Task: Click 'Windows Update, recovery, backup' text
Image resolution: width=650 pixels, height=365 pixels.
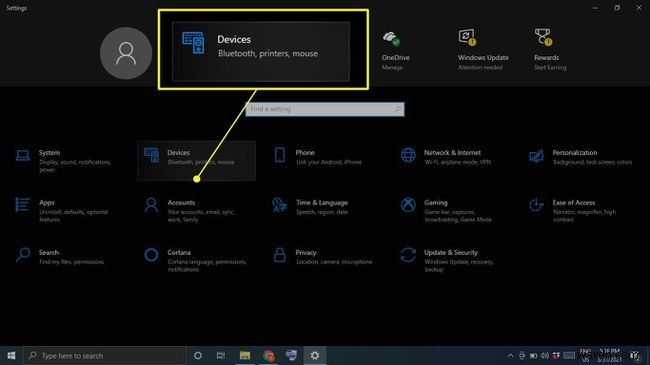Action: click(459, 265)
